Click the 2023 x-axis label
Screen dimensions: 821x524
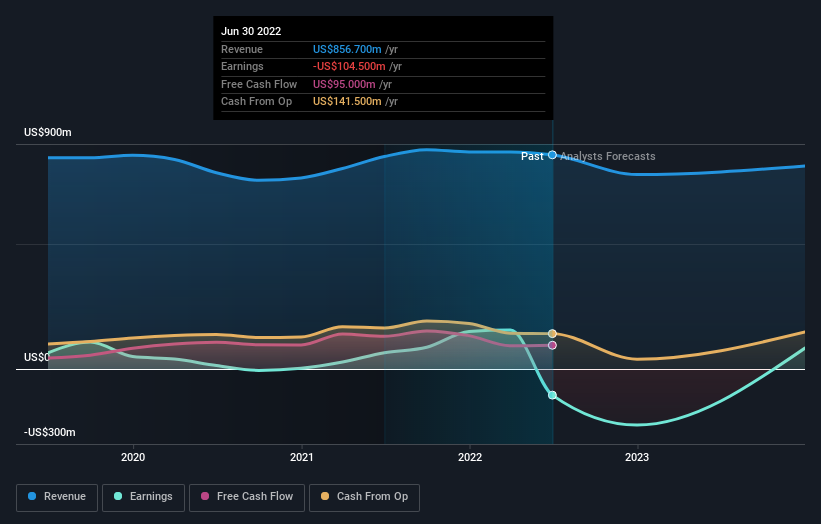[x=637, y=458]
